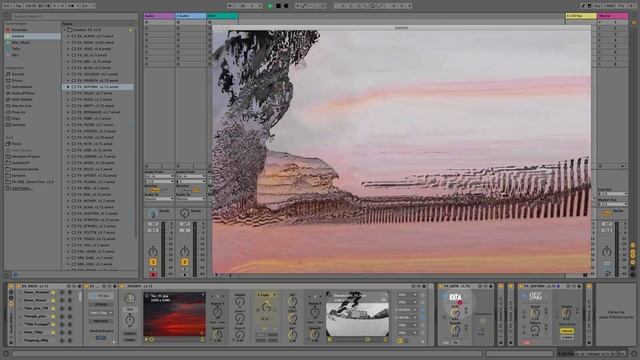The height and width of the screenshot is (360, 640).
Task: Select the highlighted FX_DEFORM file in browser
Action: point(98,87)
